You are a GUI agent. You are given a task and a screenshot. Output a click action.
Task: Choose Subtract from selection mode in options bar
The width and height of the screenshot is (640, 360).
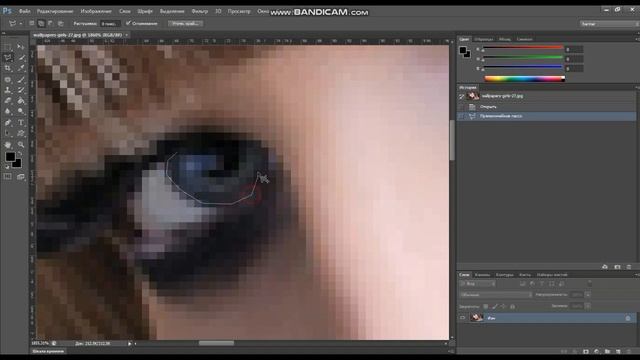pos(51,24)
